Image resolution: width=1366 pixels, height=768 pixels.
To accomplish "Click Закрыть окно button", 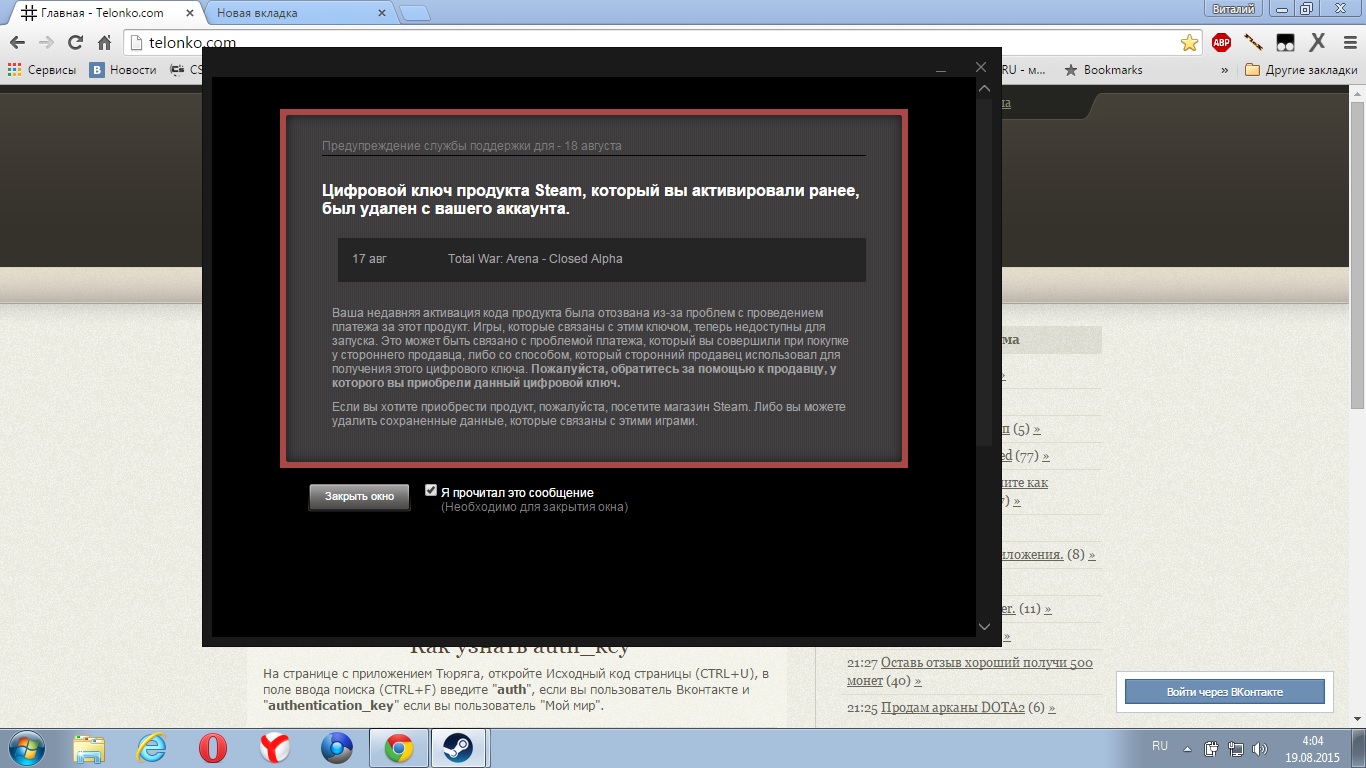I will click(x=359, y=497).
